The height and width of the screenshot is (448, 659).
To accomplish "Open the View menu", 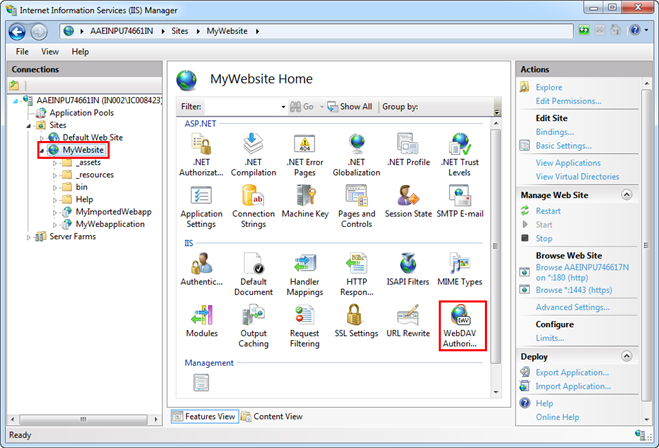I will pyautogui.click(x=49, y=50).
